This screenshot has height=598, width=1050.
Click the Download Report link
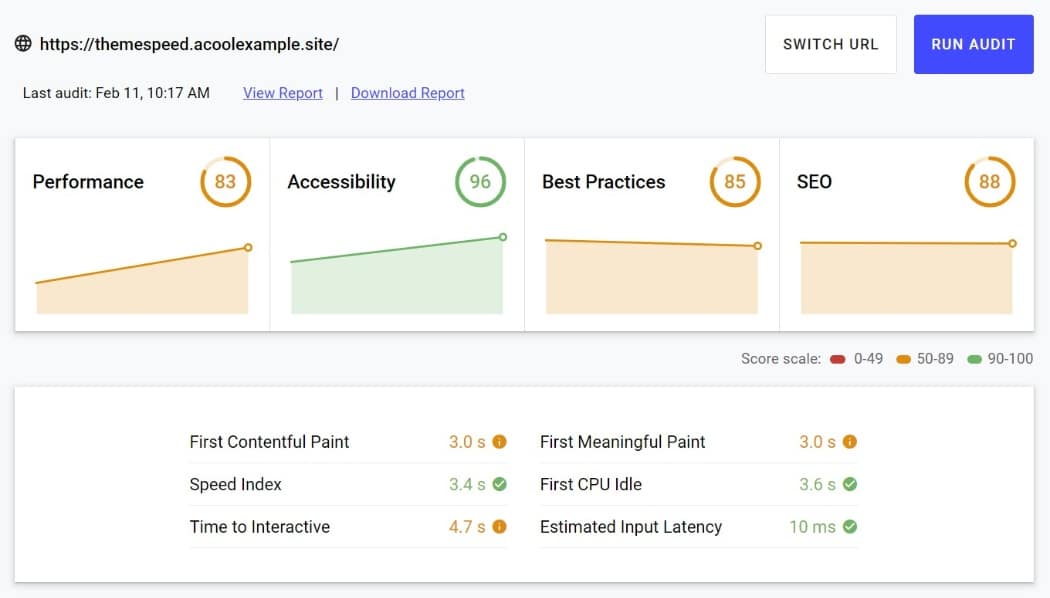(x=408, y=93)
